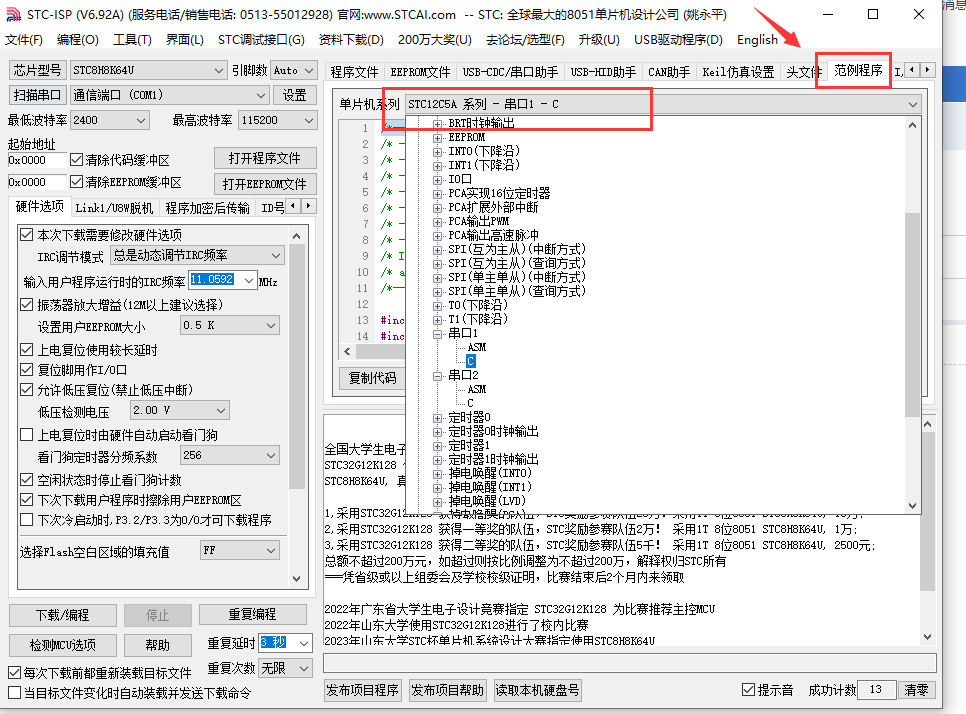Open the IRC调节模式 dropdown

point(276,256)
